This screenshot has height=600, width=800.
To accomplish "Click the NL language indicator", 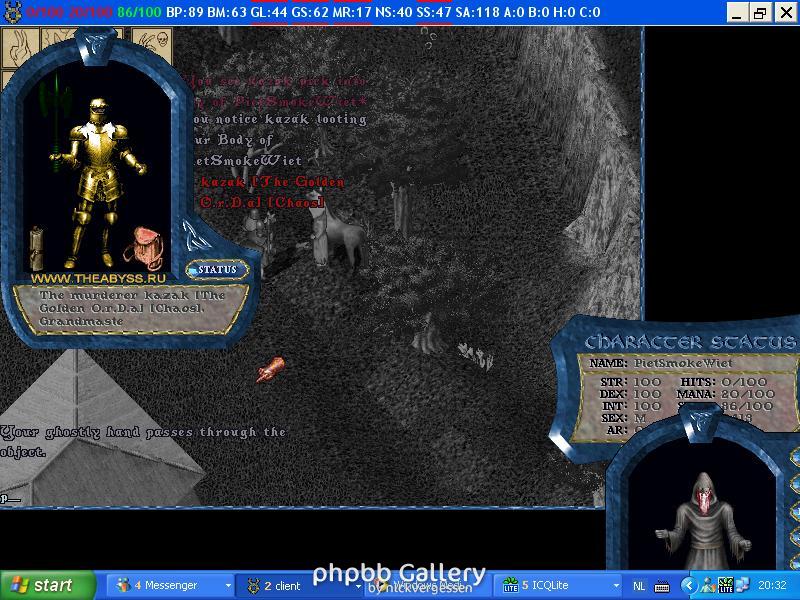I will [x=640, y=586].
